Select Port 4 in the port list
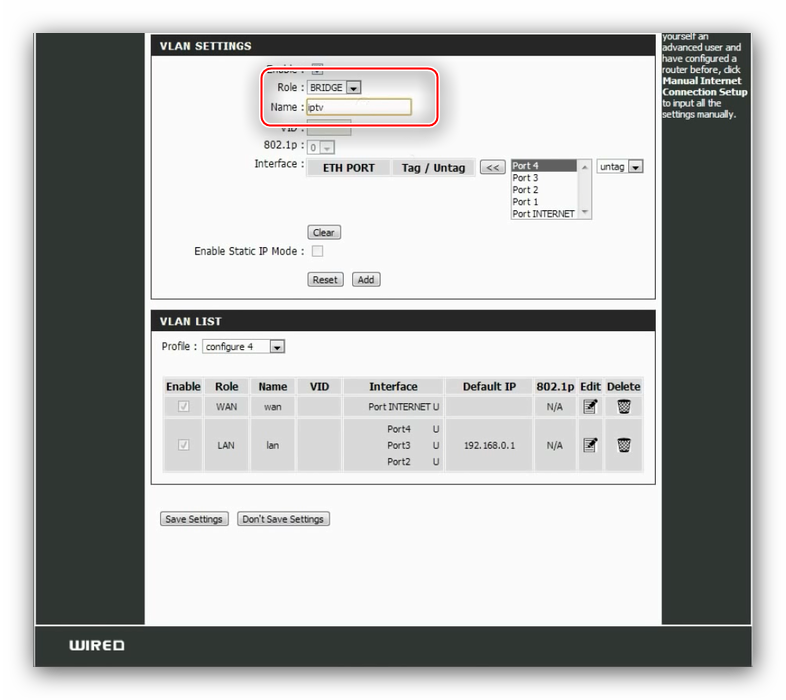786x700 pixels. 544,165
